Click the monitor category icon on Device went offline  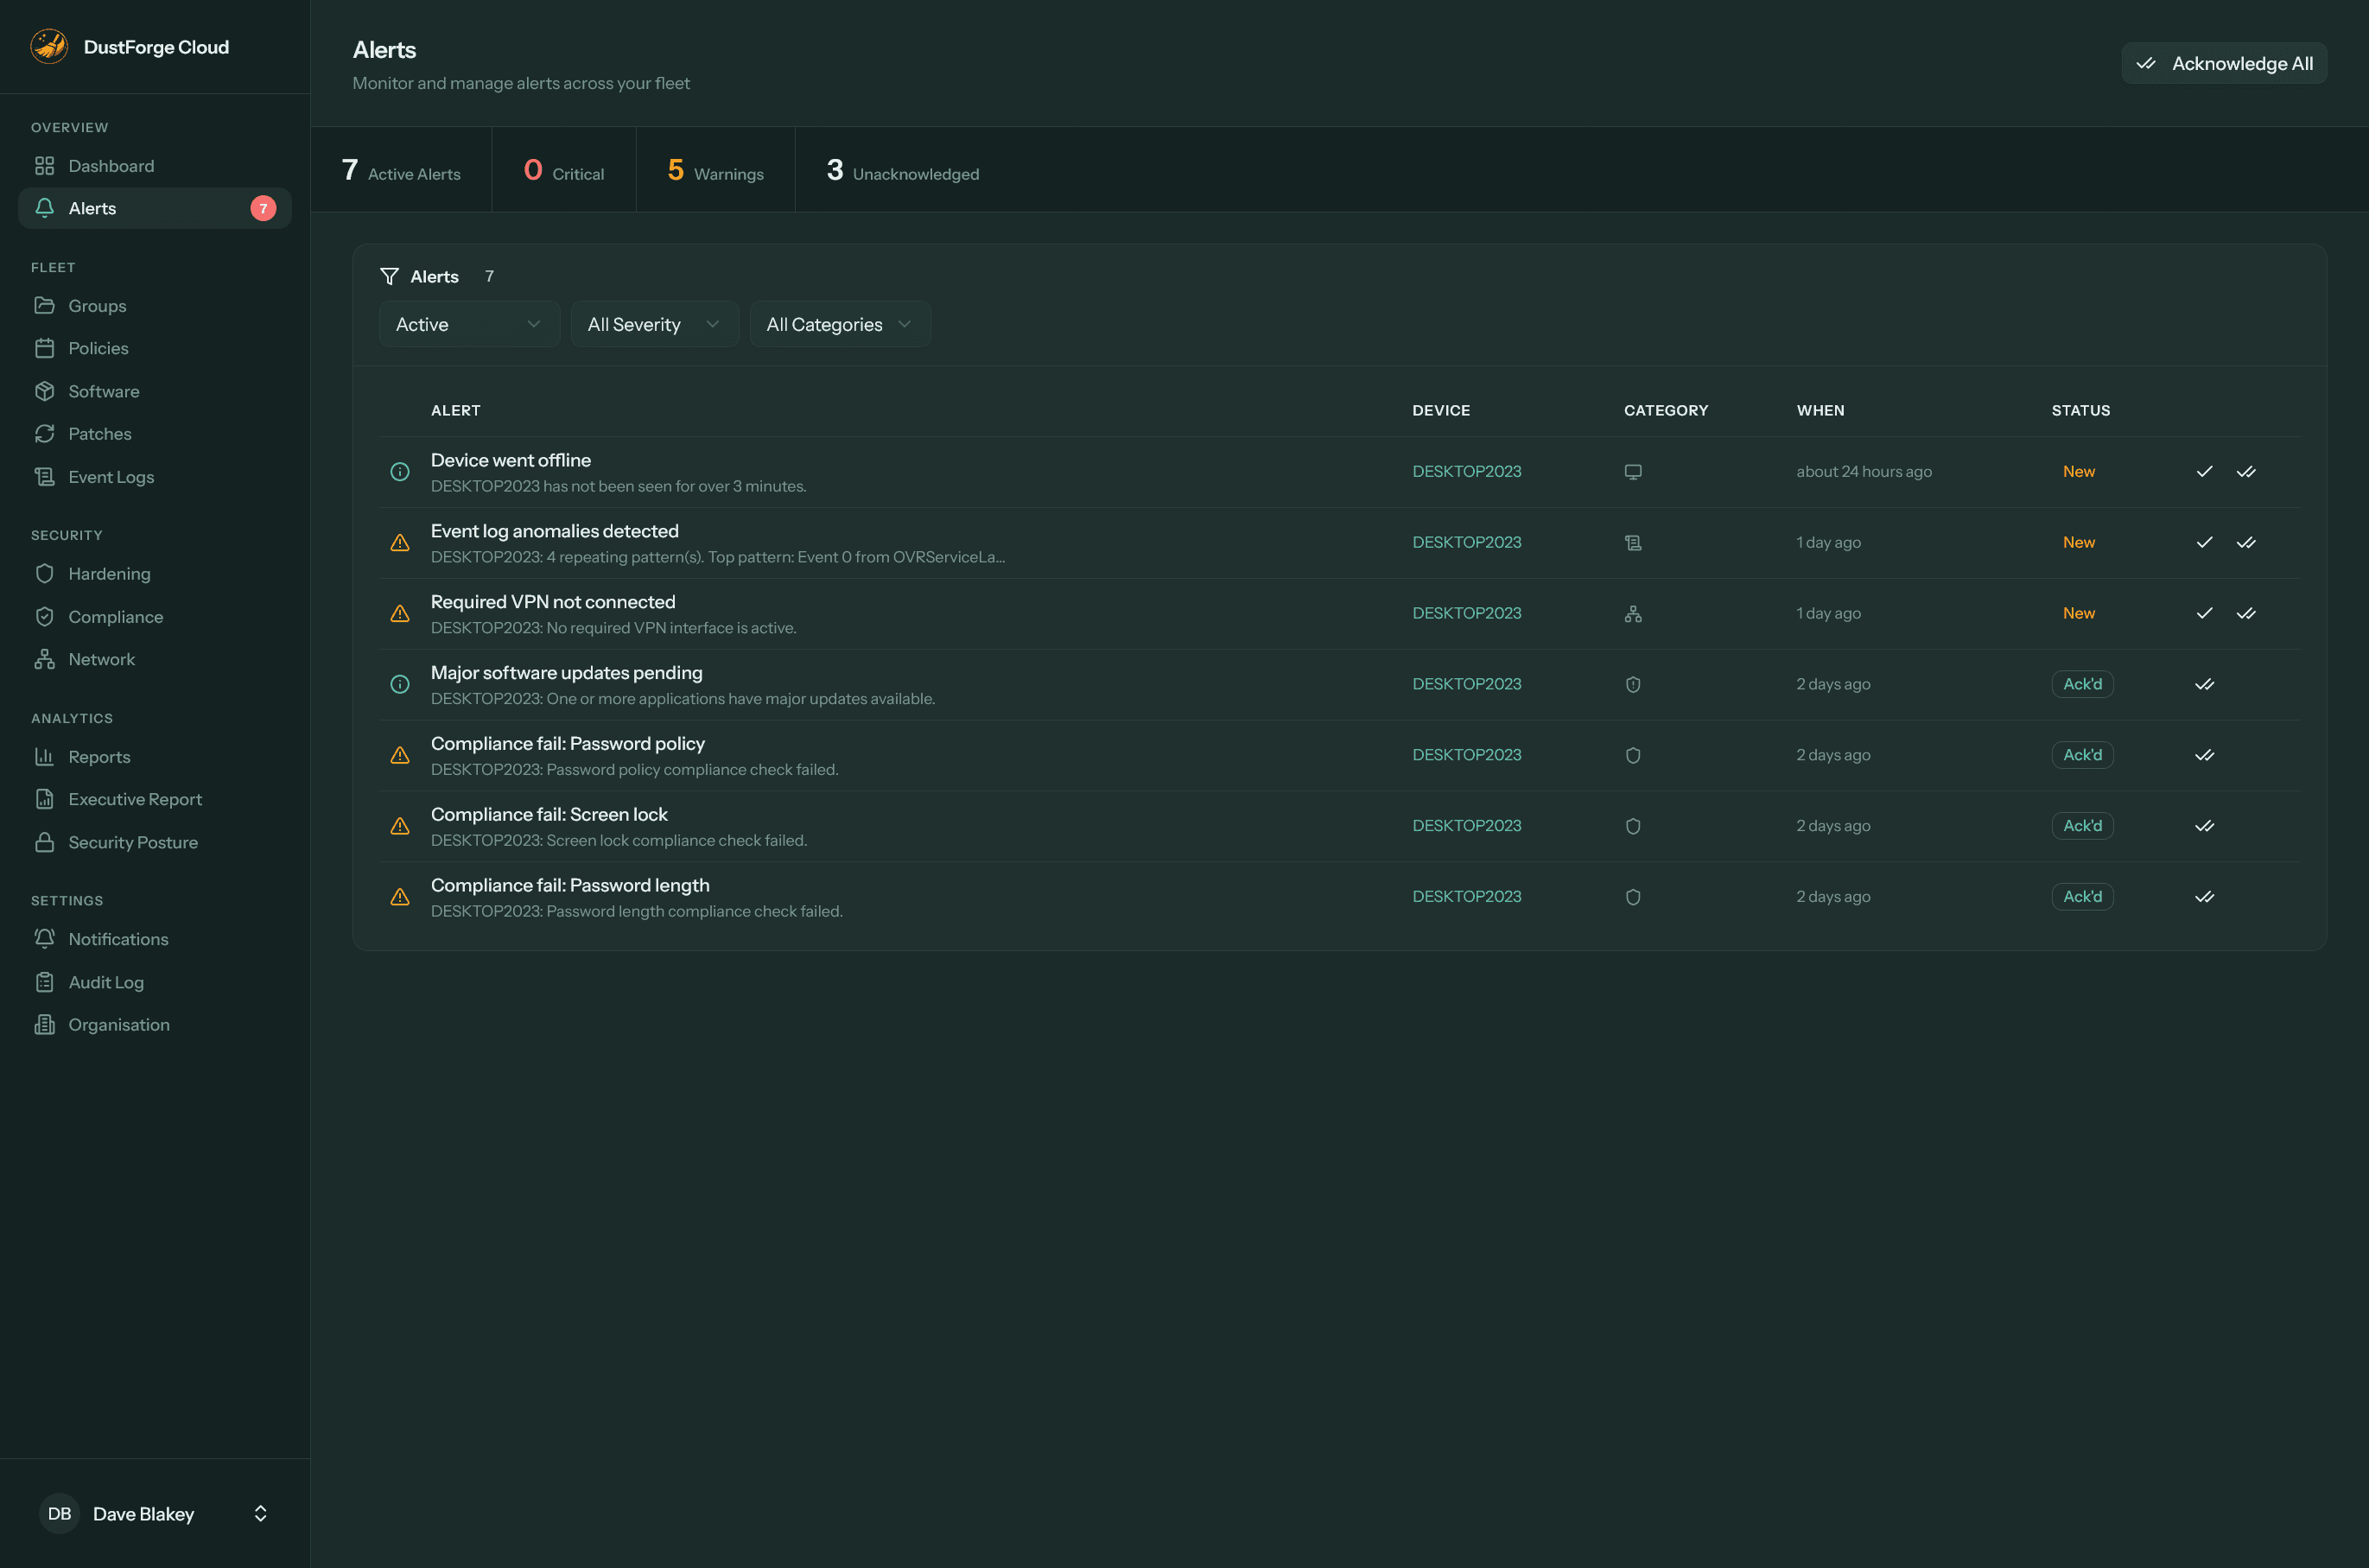tap(1634, 471)
